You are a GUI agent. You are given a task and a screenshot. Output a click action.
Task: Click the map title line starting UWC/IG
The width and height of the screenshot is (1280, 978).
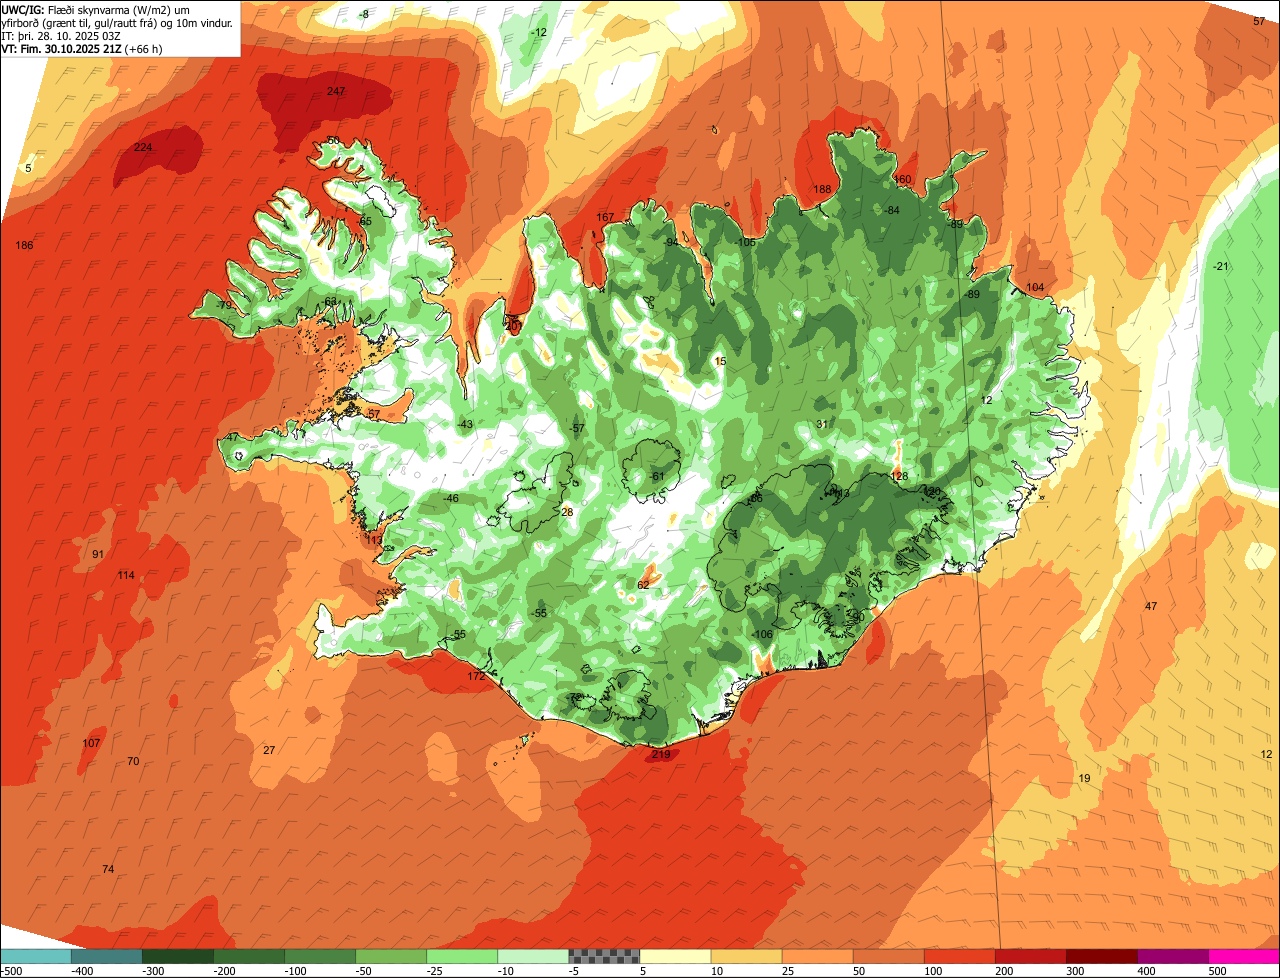point(96,8)
